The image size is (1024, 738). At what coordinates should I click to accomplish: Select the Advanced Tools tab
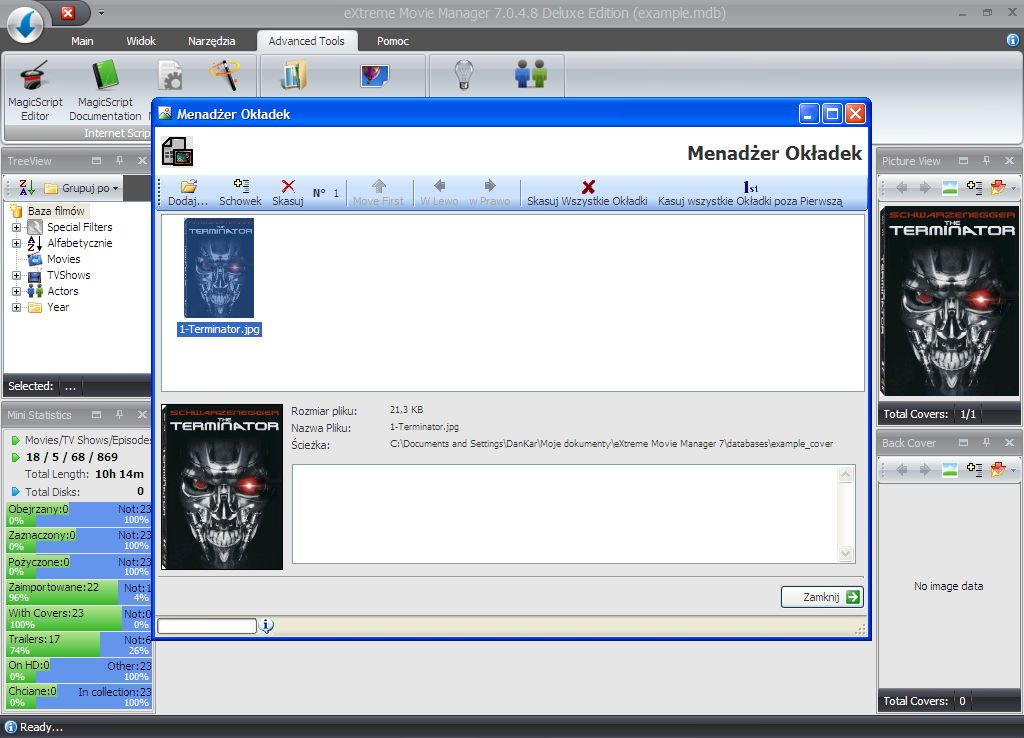306,41
